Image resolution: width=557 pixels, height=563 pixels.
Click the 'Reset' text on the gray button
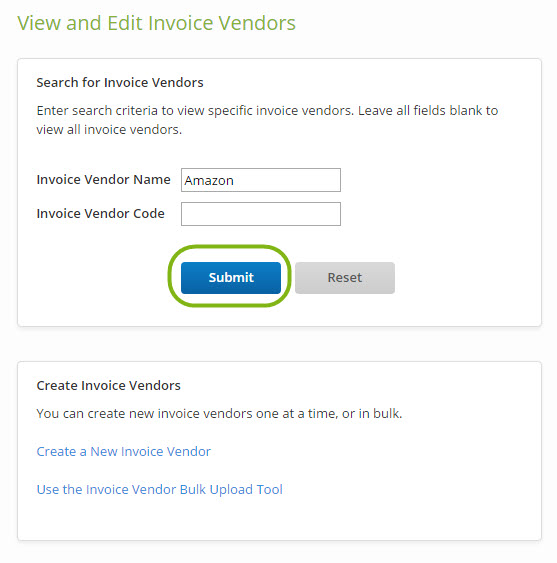point(345,278)
